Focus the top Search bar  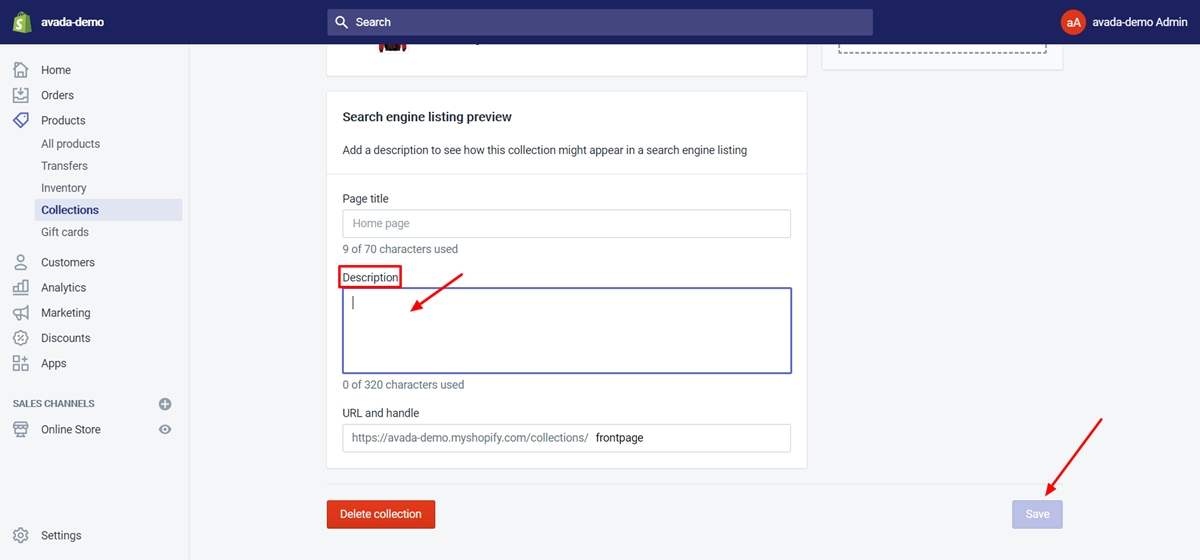600,22
